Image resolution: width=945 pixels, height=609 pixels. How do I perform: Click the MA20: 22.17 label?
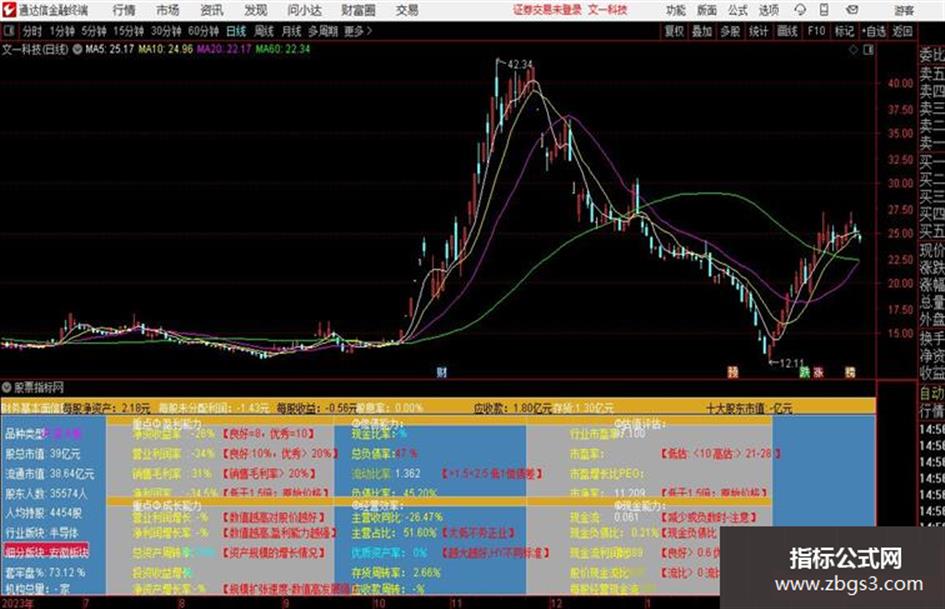pos(224,49)
